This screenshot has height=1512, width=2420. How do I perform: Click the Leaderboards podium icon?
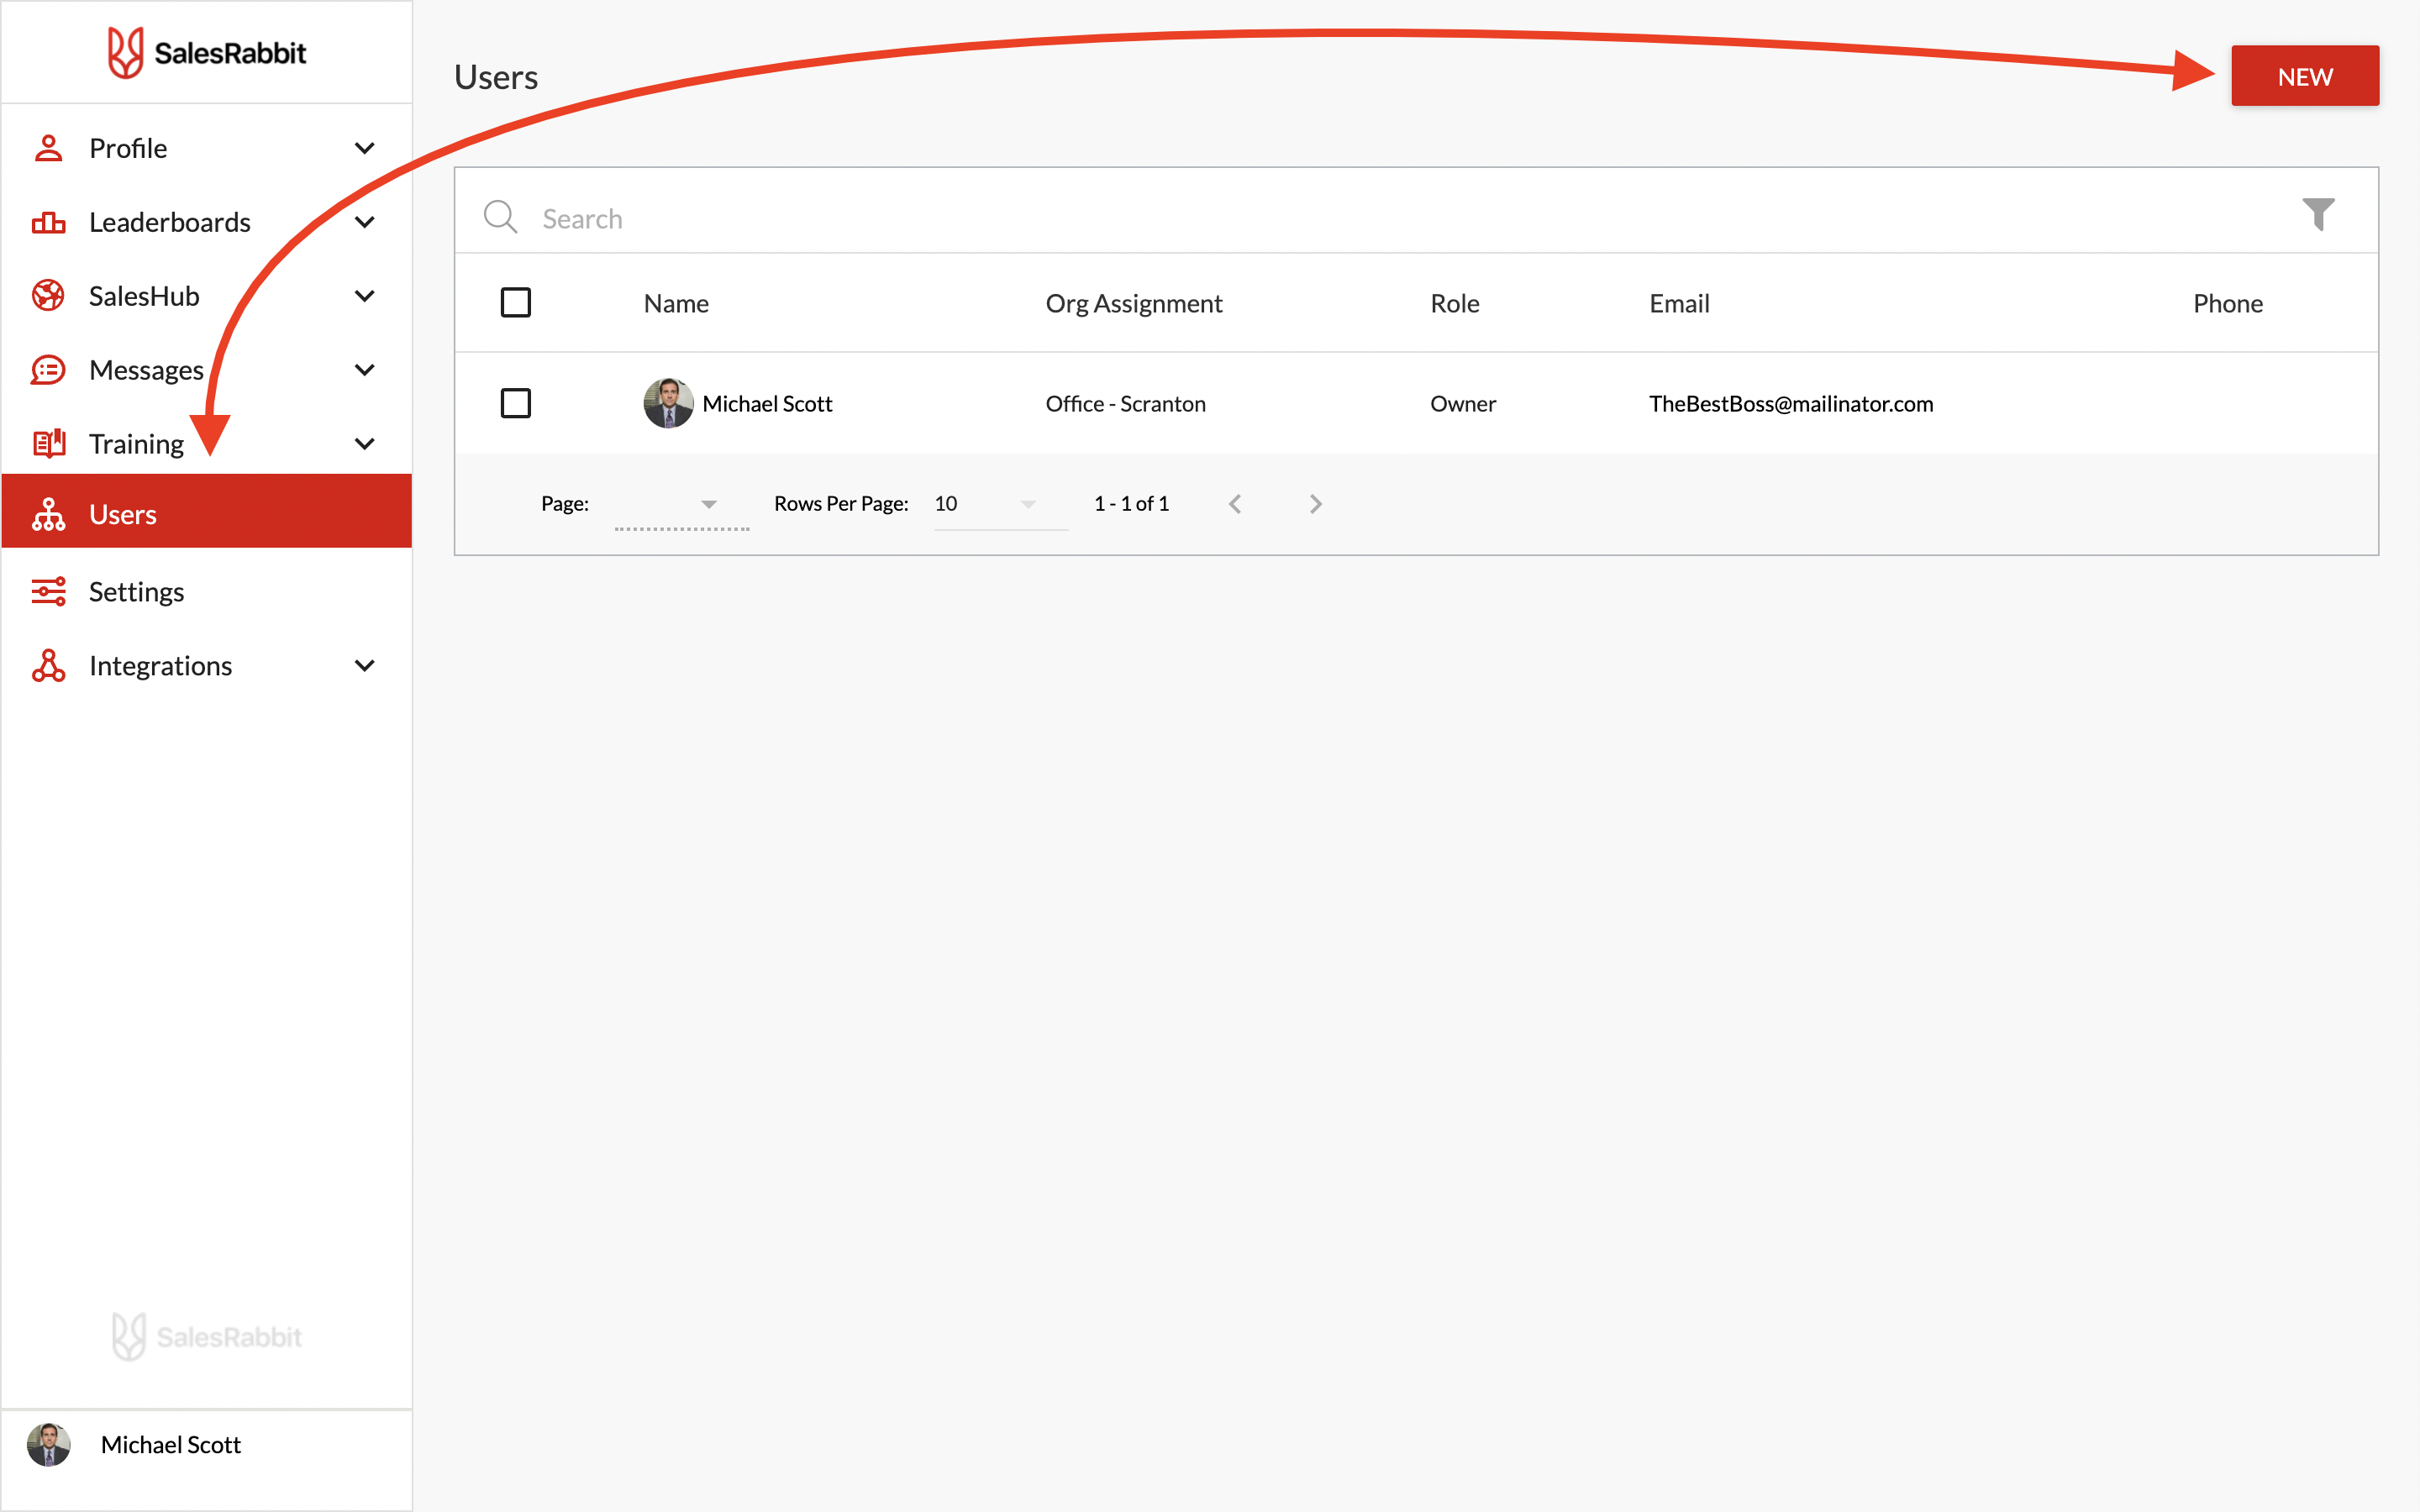[x=48, y=222]
